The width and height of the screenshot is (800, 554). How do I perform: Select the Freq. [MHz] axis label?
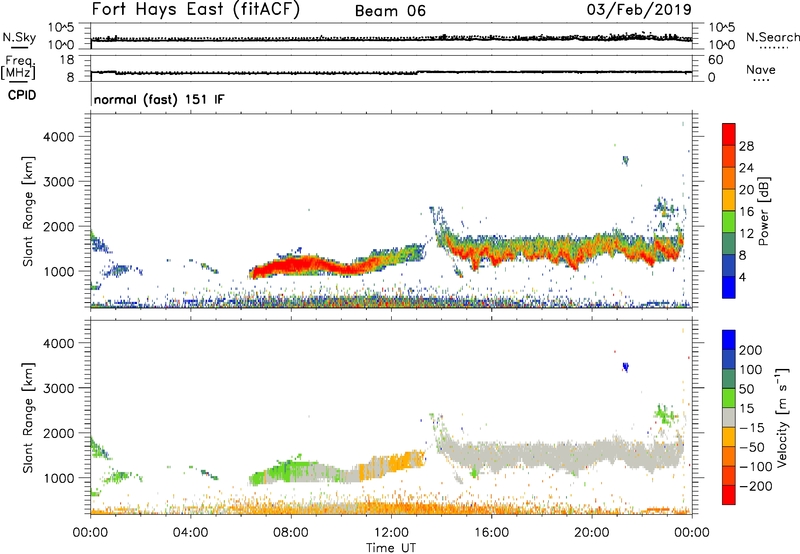(x=18, y=67)
